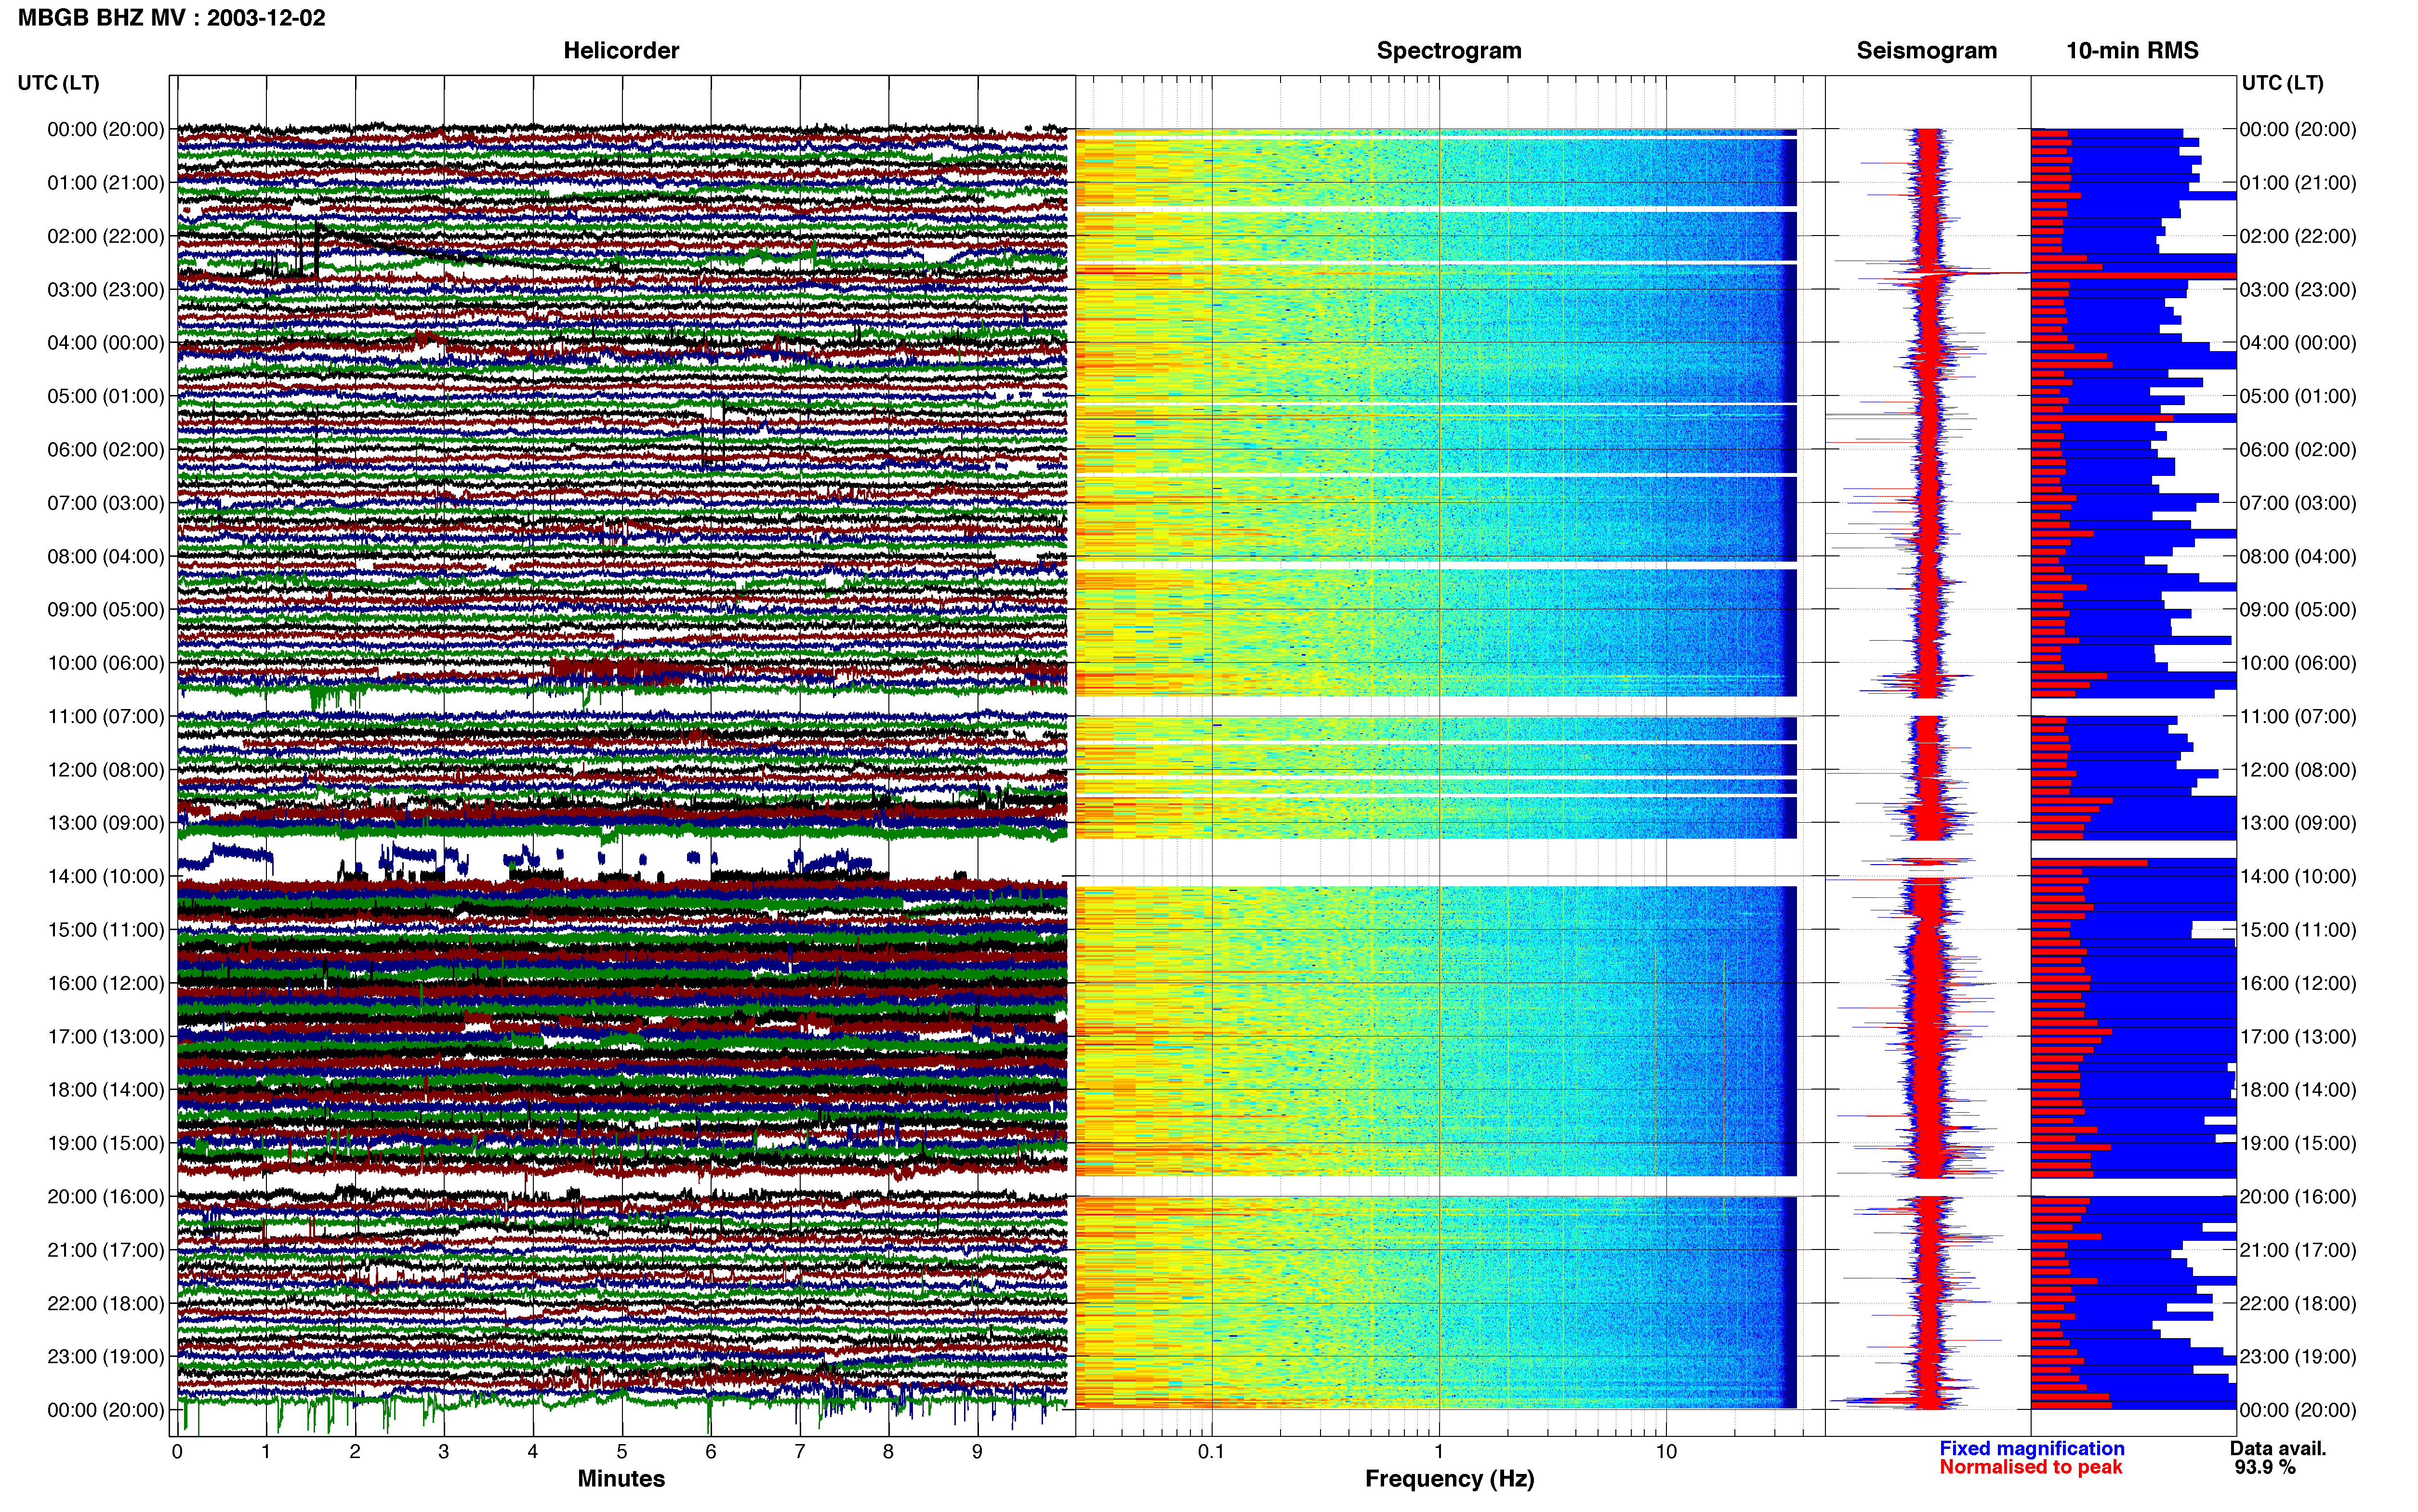Click left time label '06:00 (02:00)'
This screenshot has width=2418, height=1512.
[x=106, y=450]
